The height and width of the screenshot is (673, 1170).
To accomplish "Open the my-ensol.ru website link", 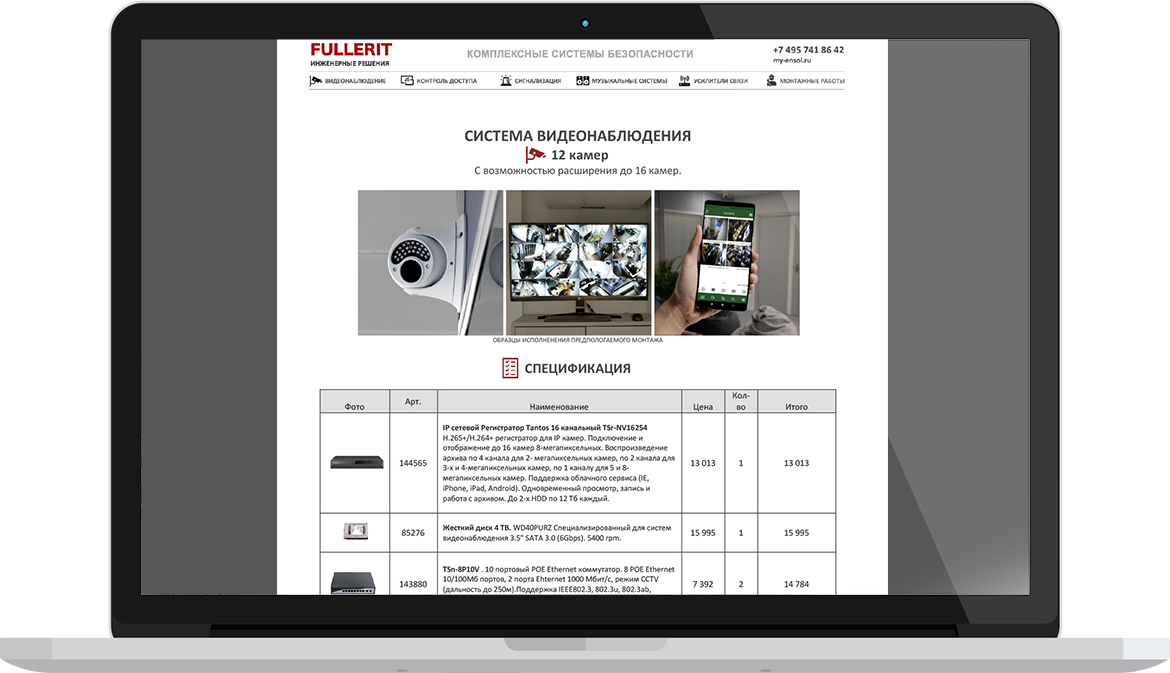I will [791, 60].
